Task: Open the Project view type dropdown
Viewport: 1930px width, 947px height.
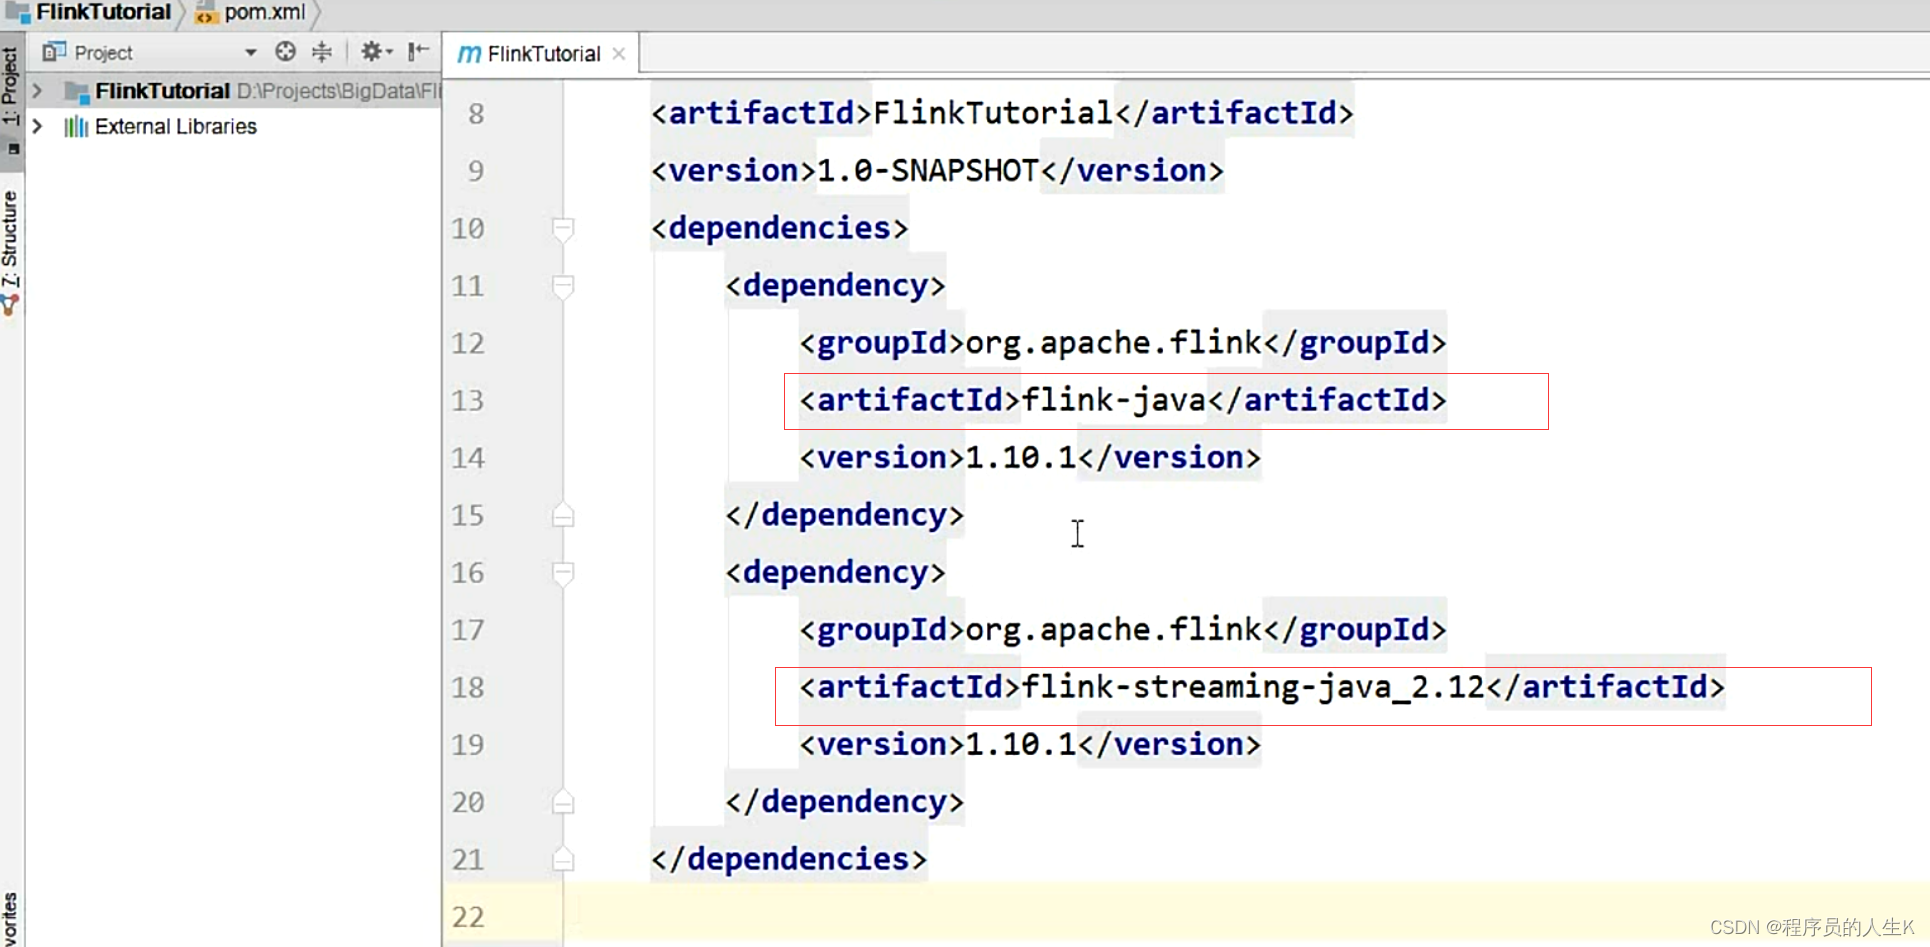Action: [250, 52]
